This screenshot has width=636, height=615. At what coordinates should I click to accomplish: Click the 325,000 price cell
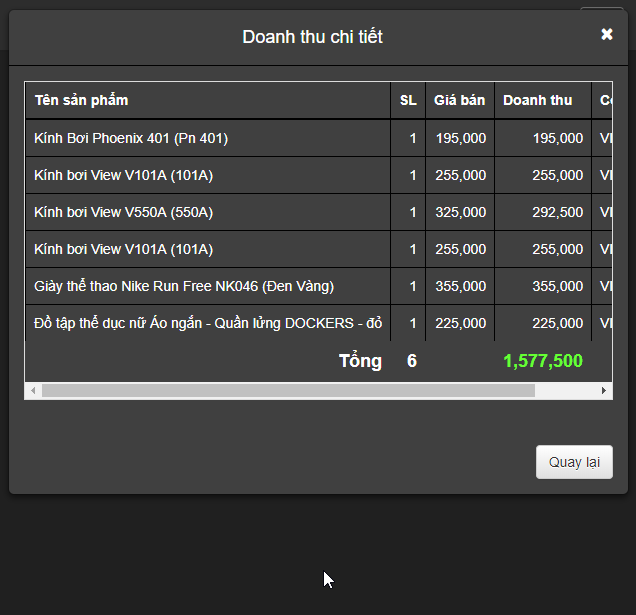click(x=461, y=212)
